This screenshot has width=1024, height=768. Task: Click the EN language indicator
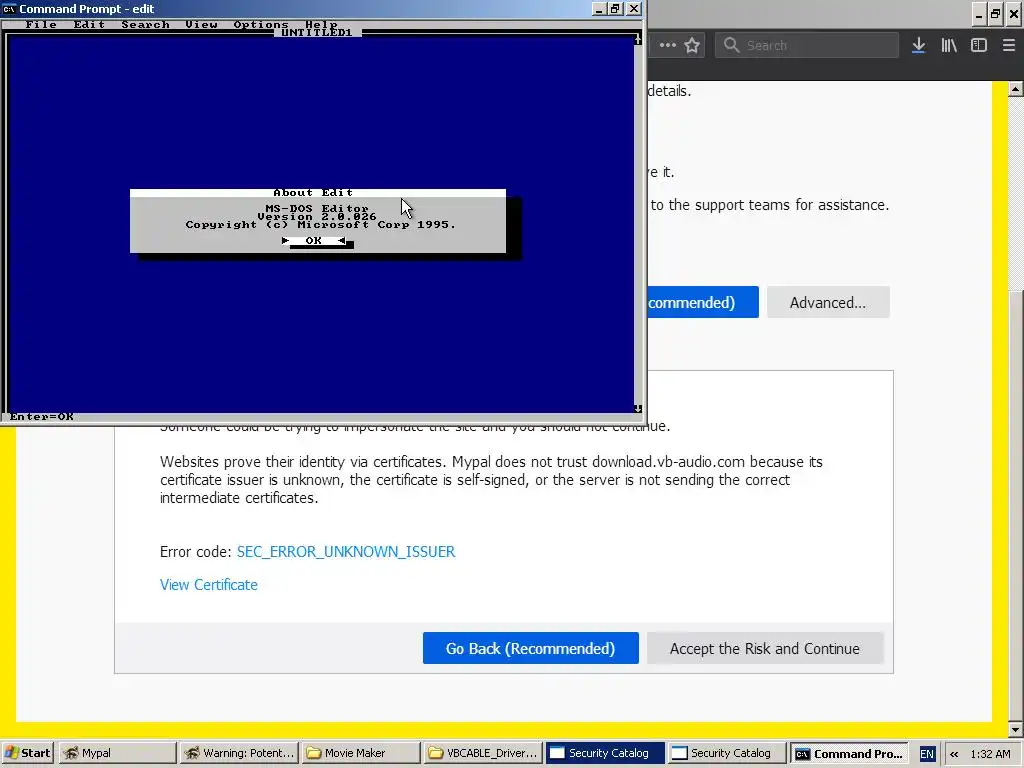tap(927, 754)
